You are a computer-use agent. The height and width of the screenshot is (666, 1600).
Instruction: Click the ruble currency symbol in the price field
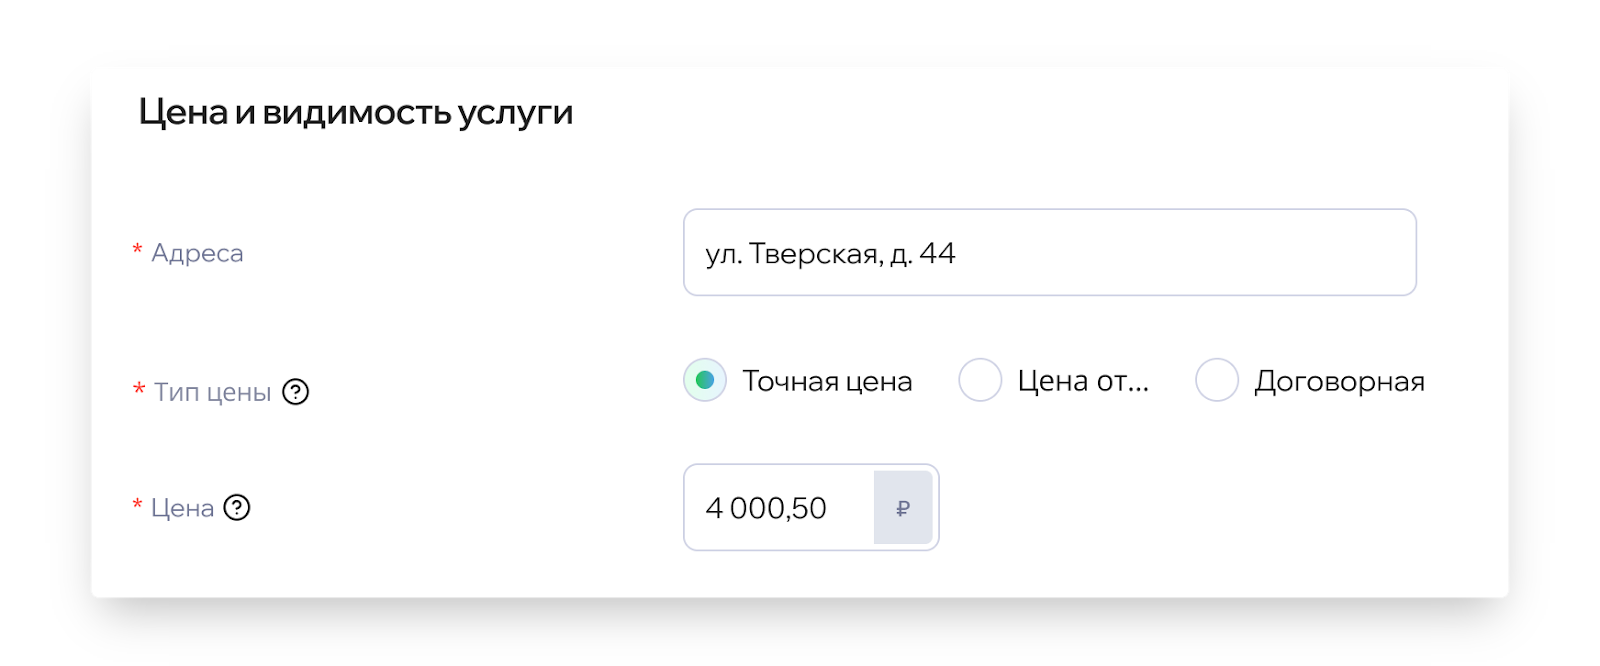(x=903, y=508)
